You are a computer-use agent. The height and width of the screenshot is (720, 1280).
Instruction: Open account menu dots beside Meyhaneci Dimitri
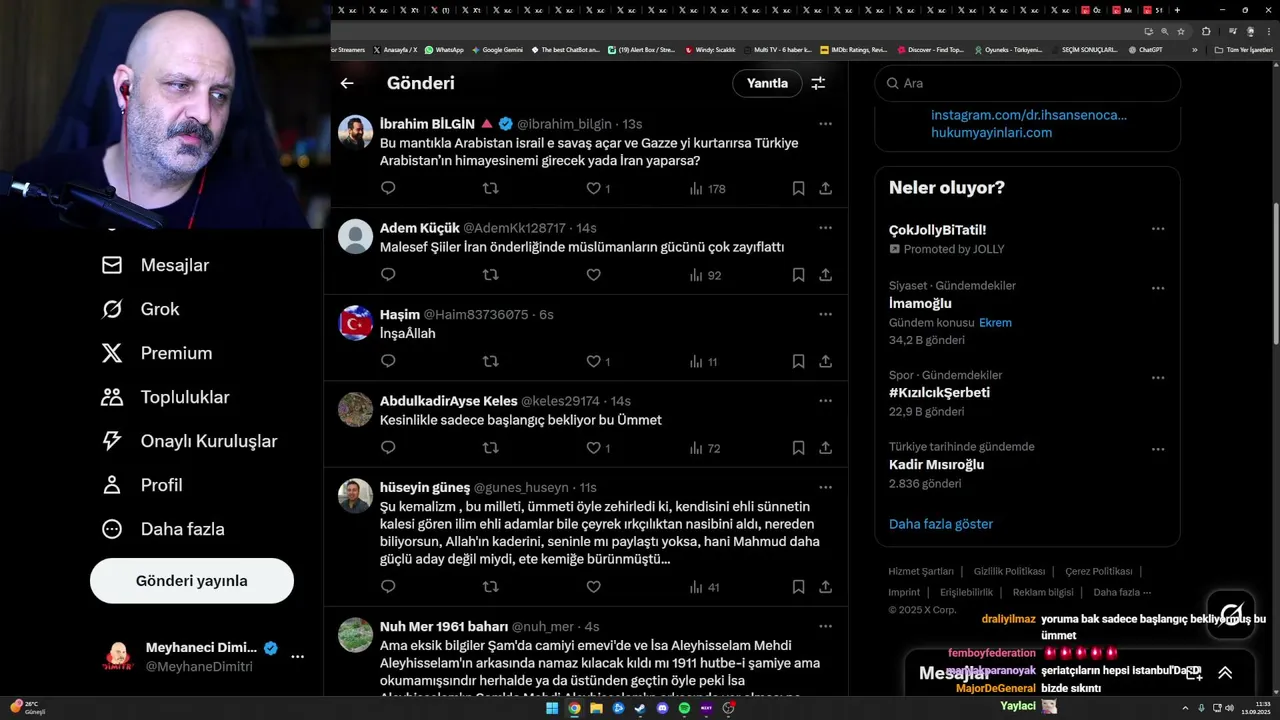pos(297,657)
